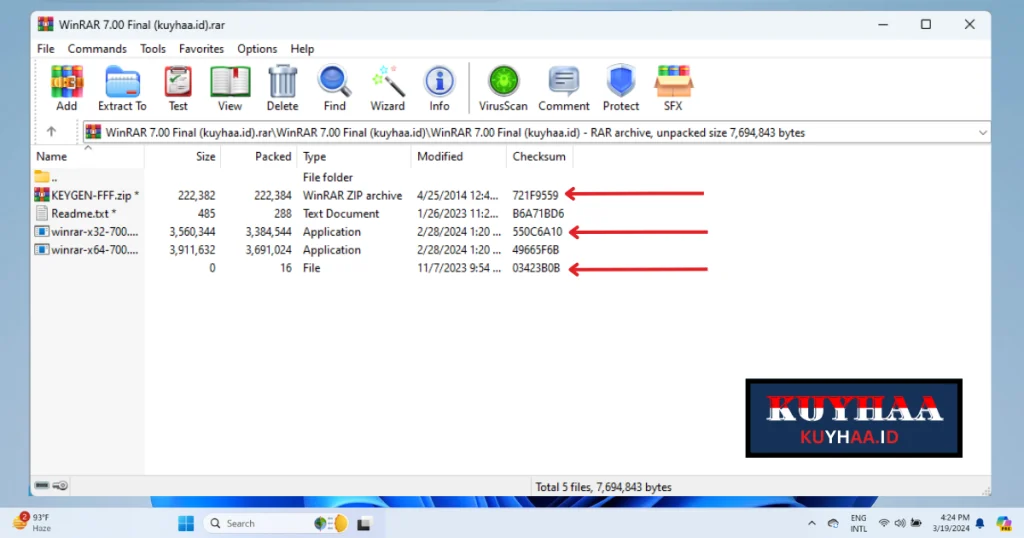The width and height of the screenshot is (1024, 538).
Task: Expand the address path dropdown
Action: coord(982,133)
